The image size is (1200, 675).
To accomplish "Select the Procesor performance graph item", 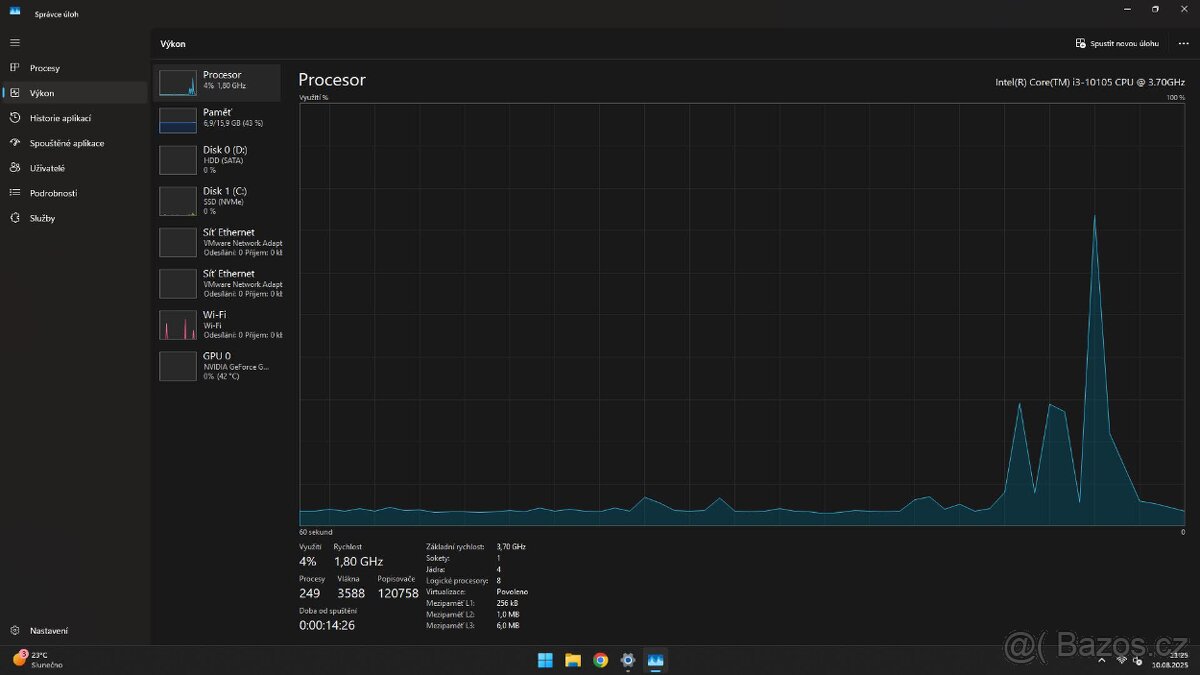I will point(218,81).
